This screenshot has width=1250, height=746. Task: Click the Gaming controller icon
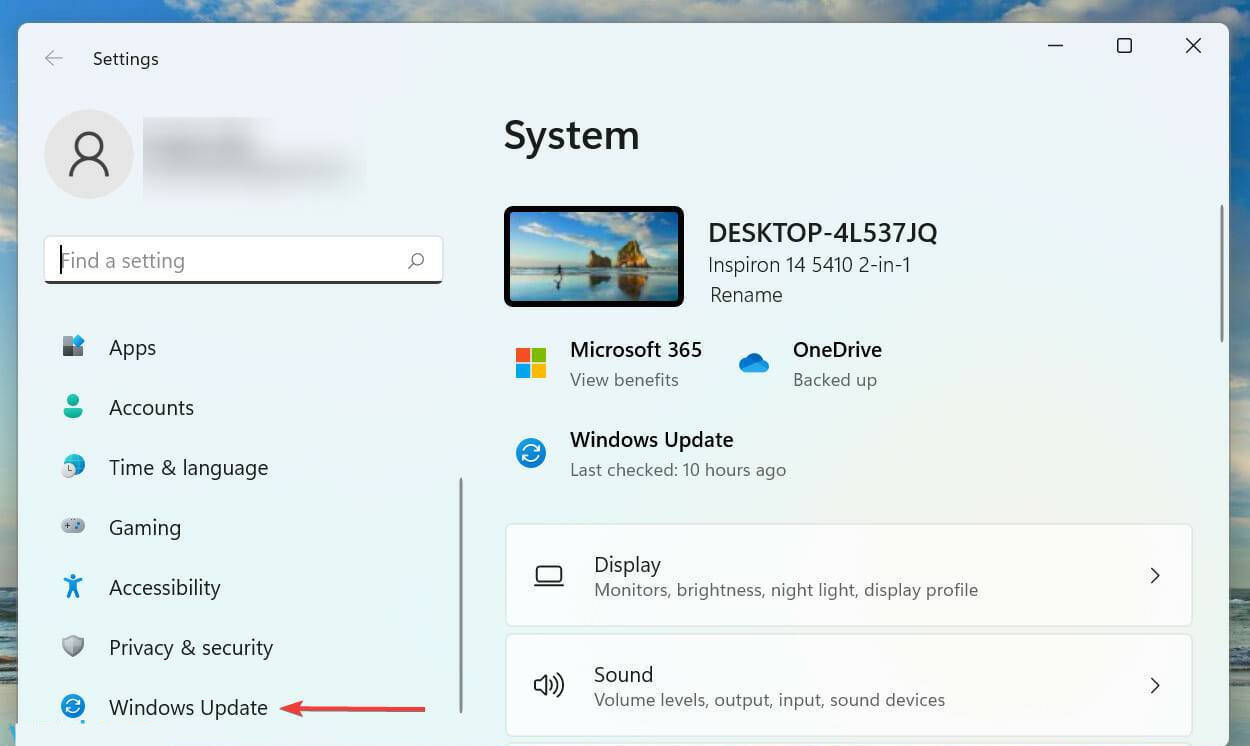(73, 527)
